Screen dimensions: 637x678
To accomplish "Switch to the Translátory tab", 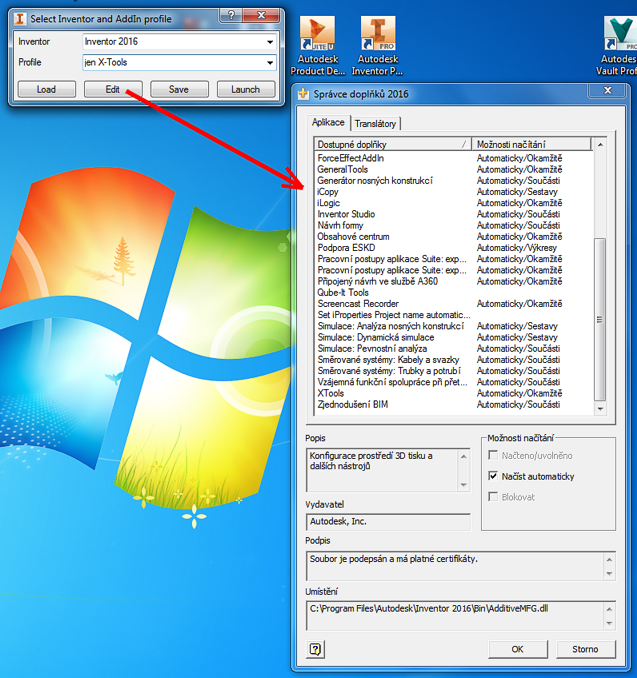I will tap(375, 124).
